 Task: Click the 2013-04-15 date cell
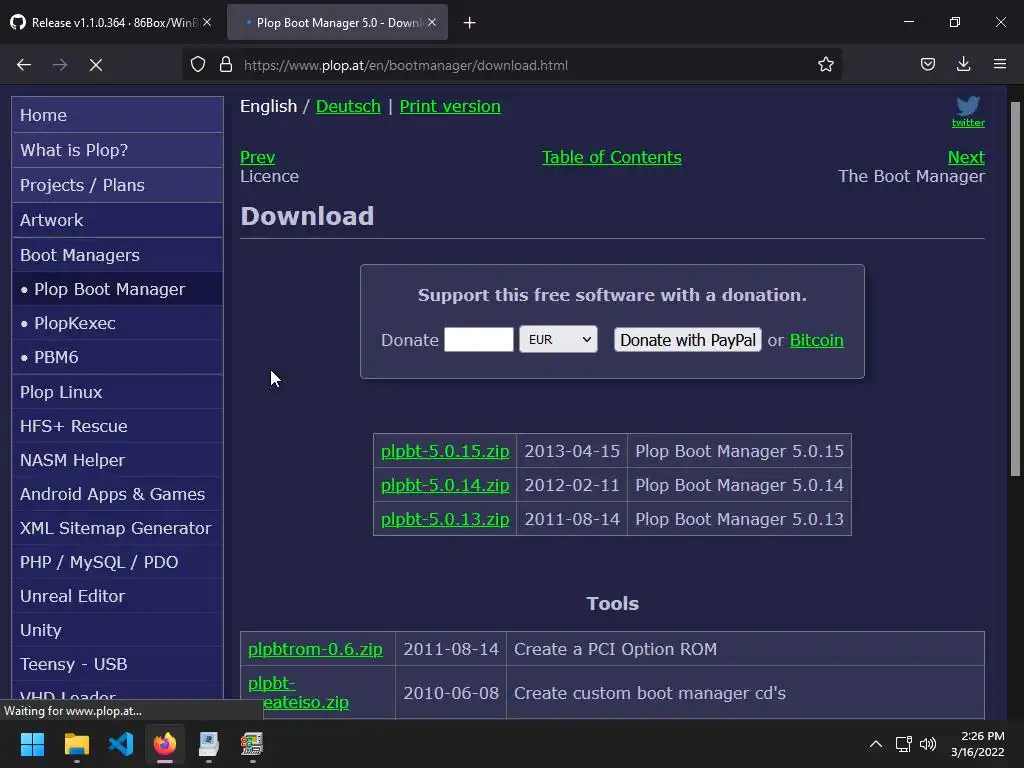572,451
